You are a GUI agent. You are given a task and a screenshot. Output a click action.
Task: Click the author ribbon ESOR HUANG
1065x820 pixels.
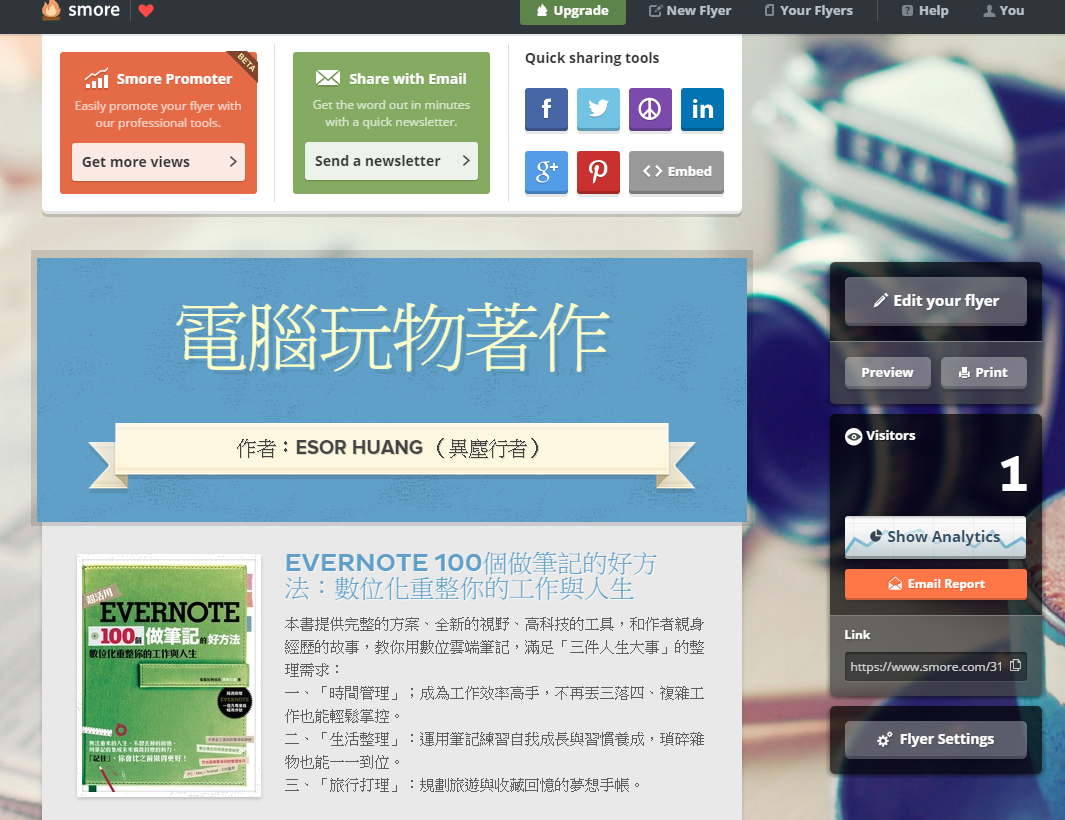coord(392,448)
